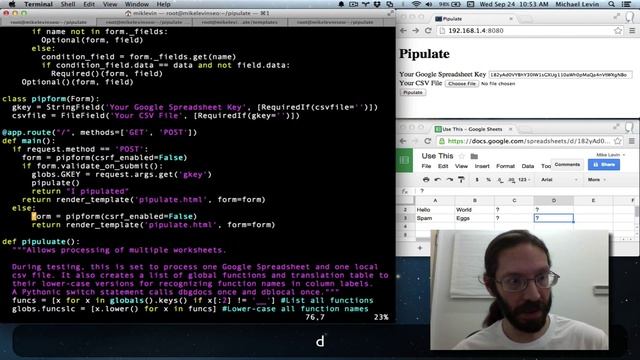This screenshot has height=360, width=640.
Task: Open Chrome menu in Google Sheets window
Action: 632,141
